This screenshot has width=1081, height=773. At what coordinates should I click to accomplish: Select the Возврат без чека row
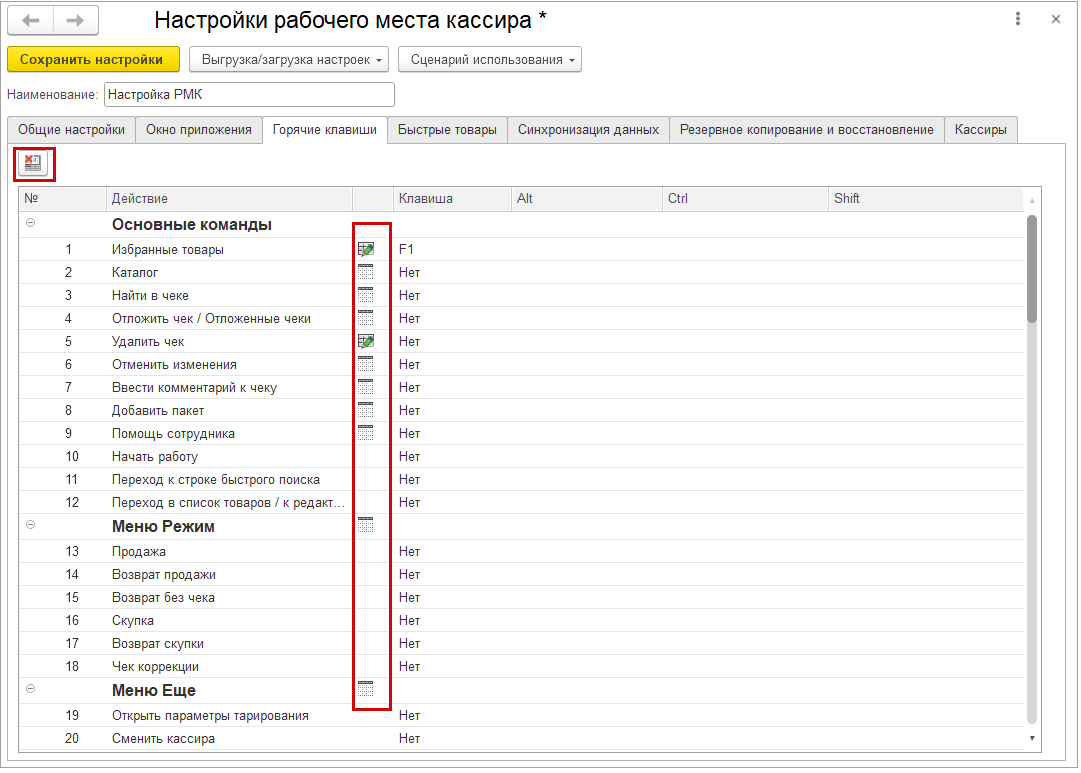(522, 597)
